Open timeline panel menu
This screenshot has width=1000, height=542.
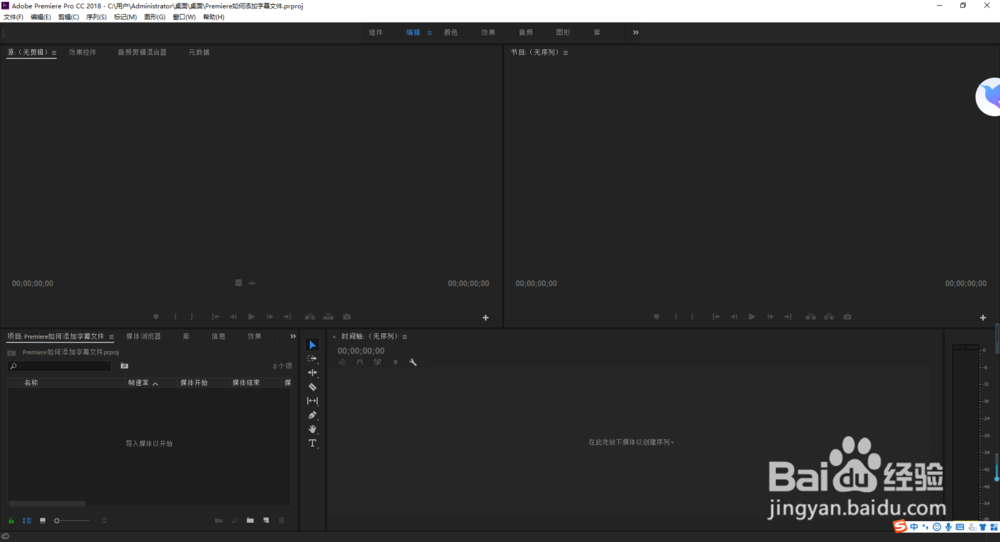click(404, 337)
